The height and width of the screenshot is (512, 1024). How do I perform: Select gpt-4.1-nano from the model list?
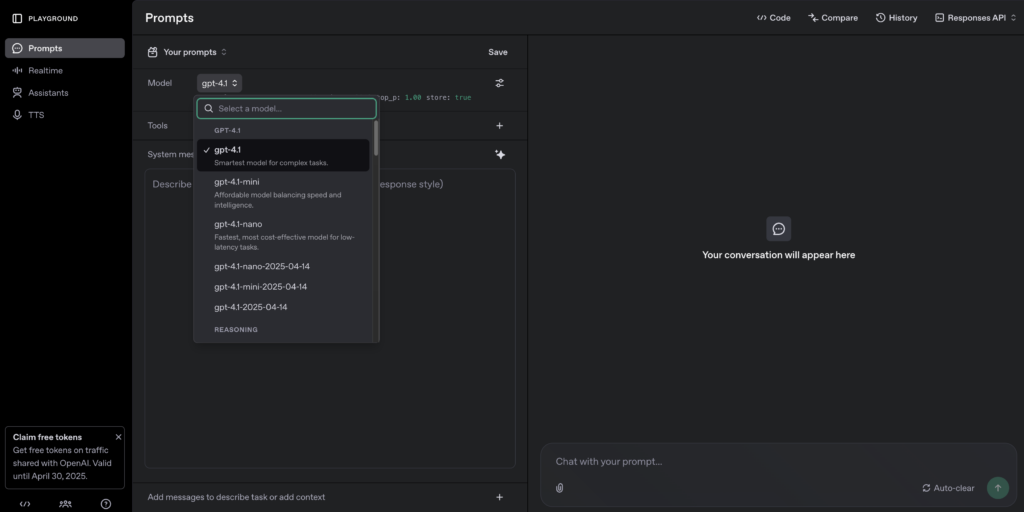pyautogui.click(x=283, y=235)
